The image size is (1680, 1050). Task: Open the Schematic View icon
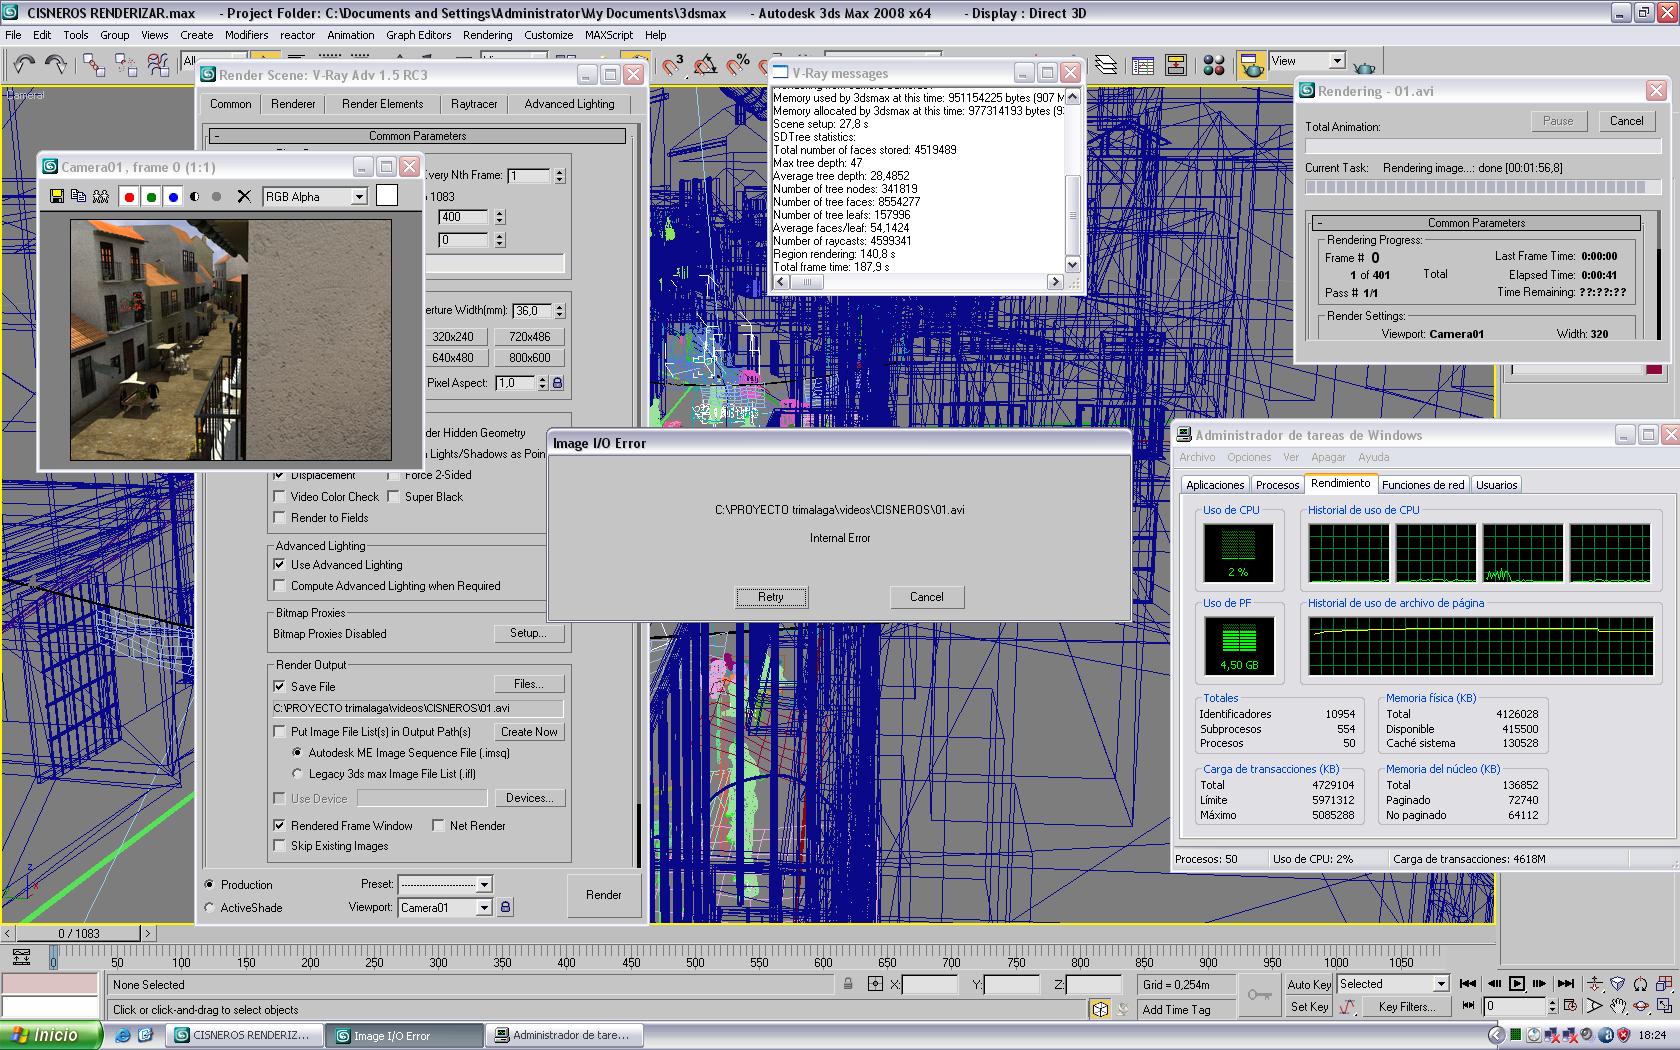point(1176,65)
